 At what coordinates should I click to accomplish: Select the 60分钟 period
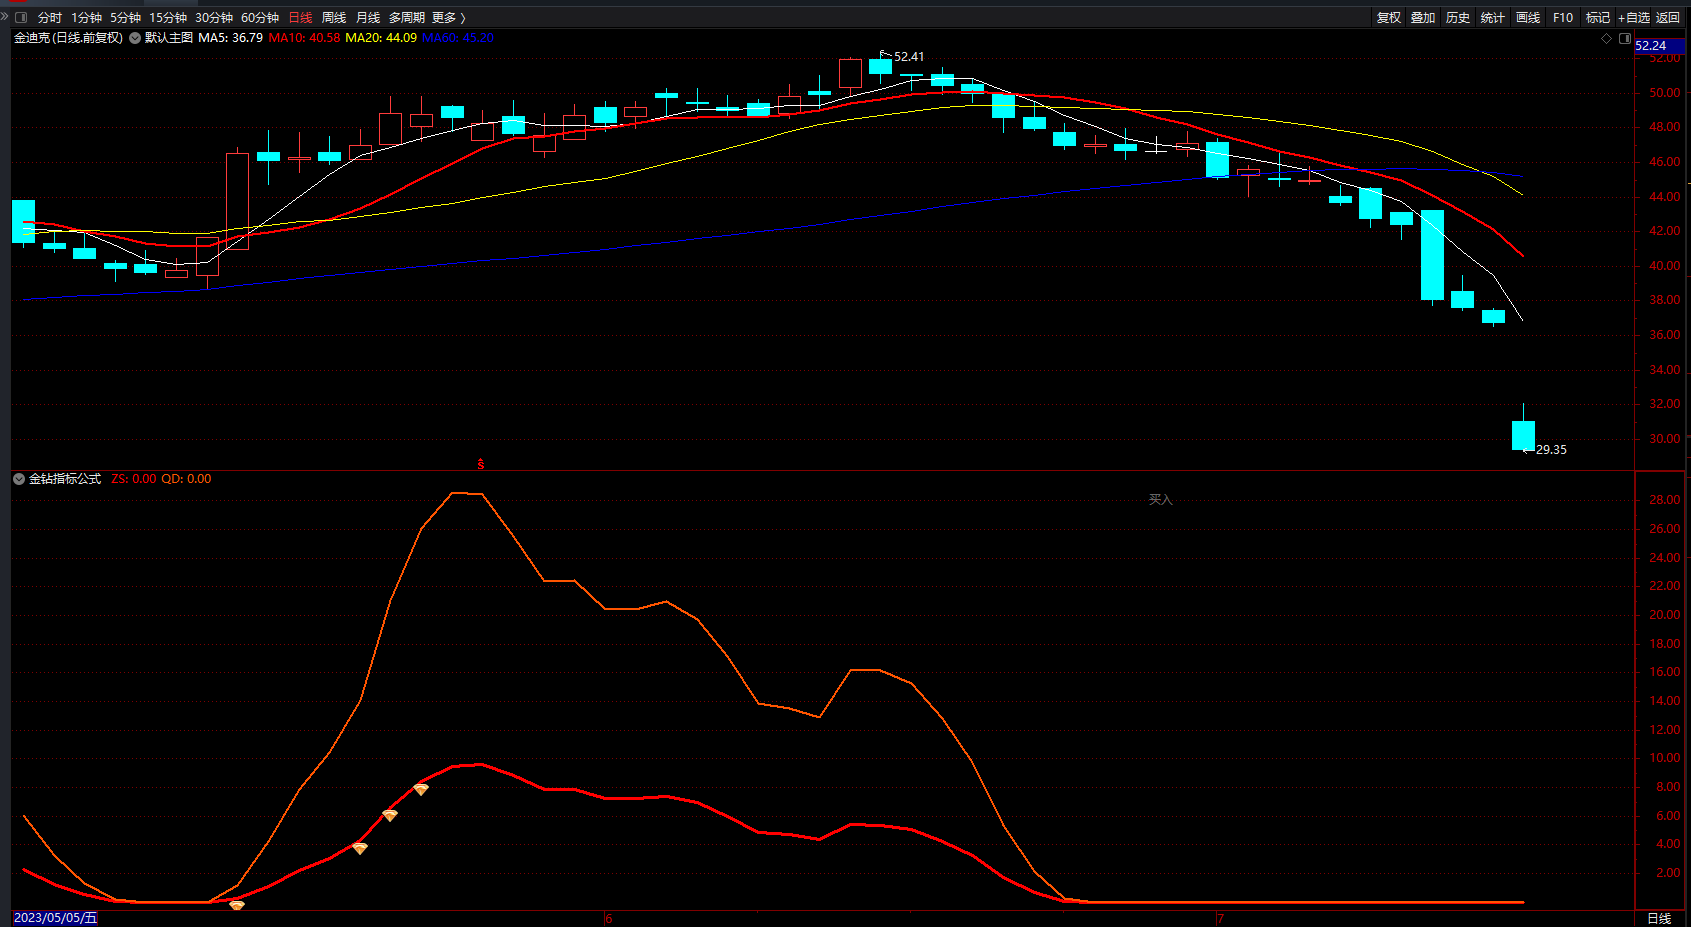[260, 17]
